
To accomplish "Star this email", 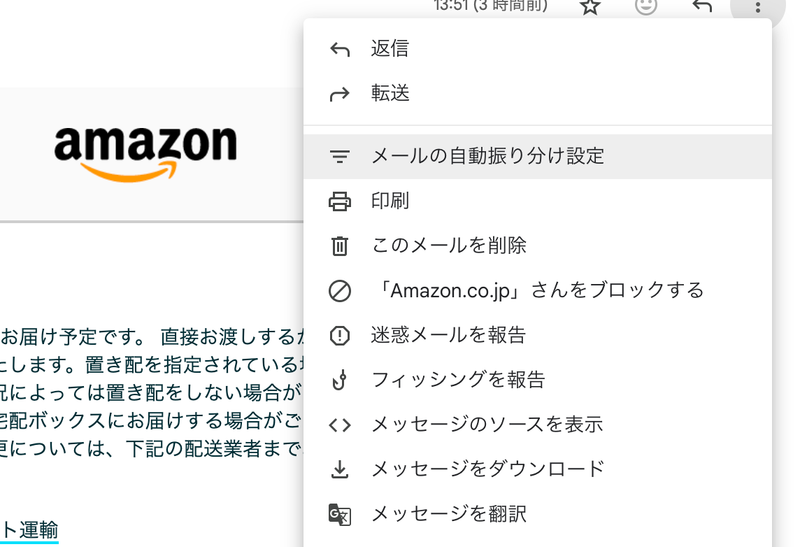I will (x=591, y=7).
